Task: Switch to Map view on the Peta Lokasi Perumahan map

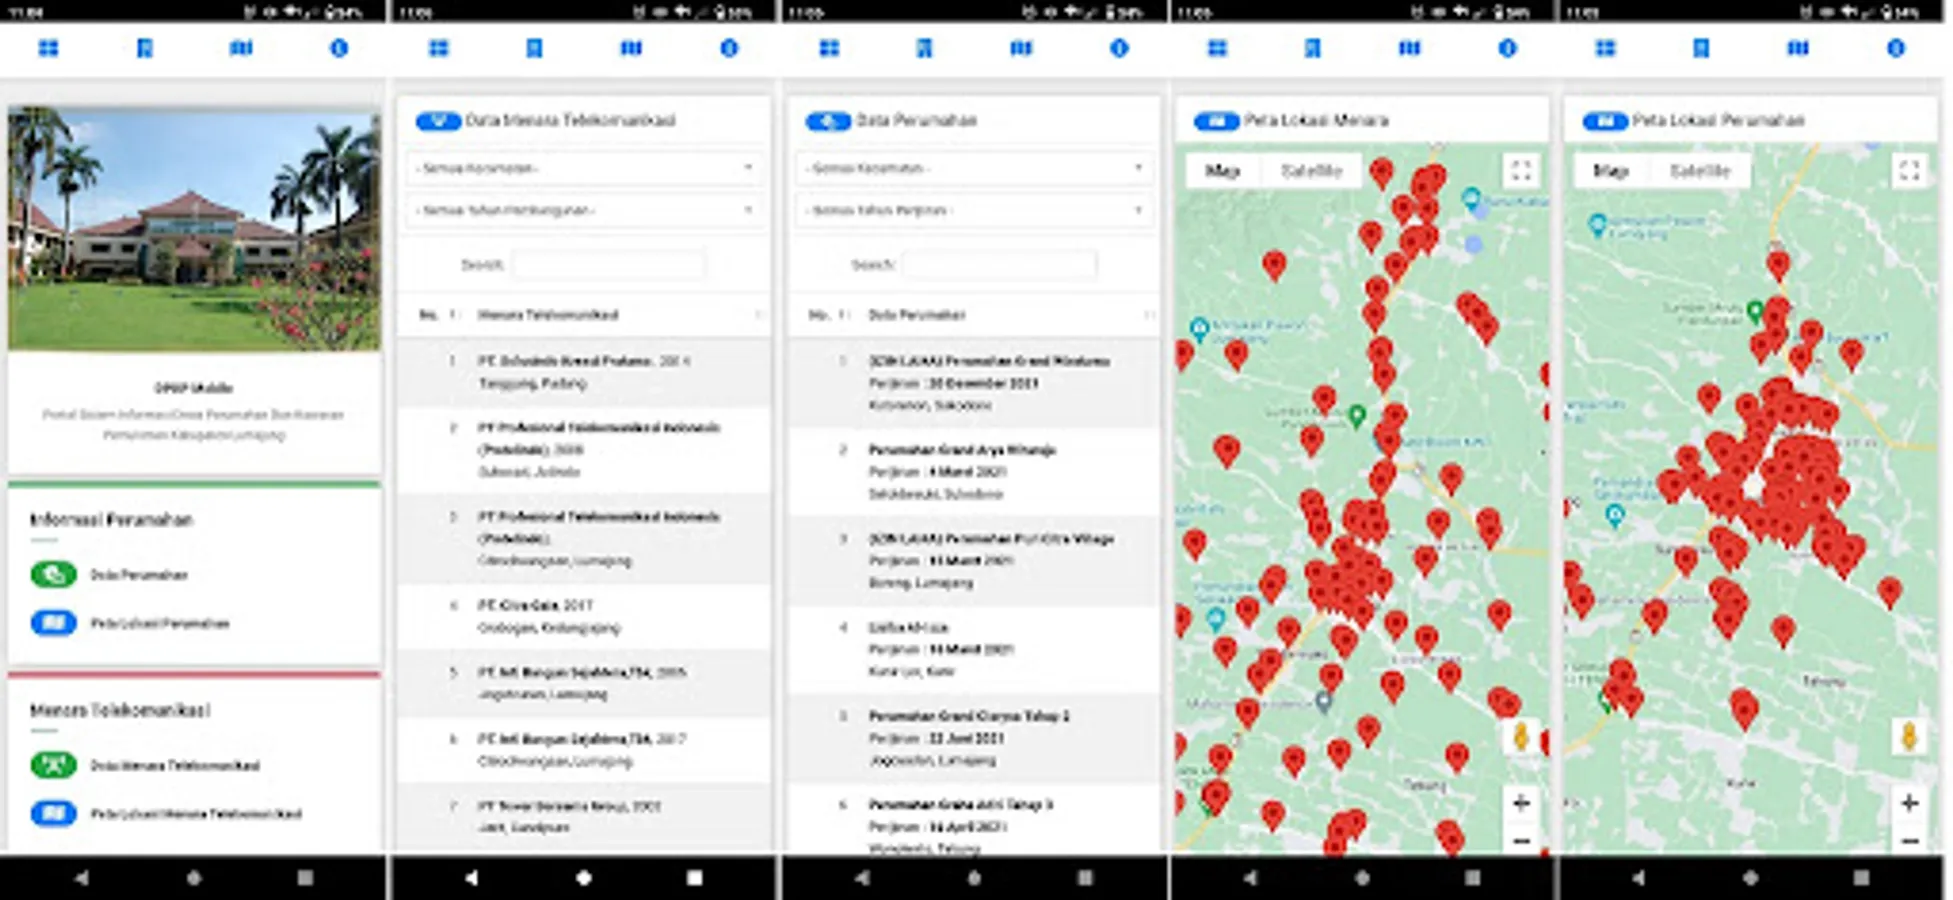Action: (1610, 171)
